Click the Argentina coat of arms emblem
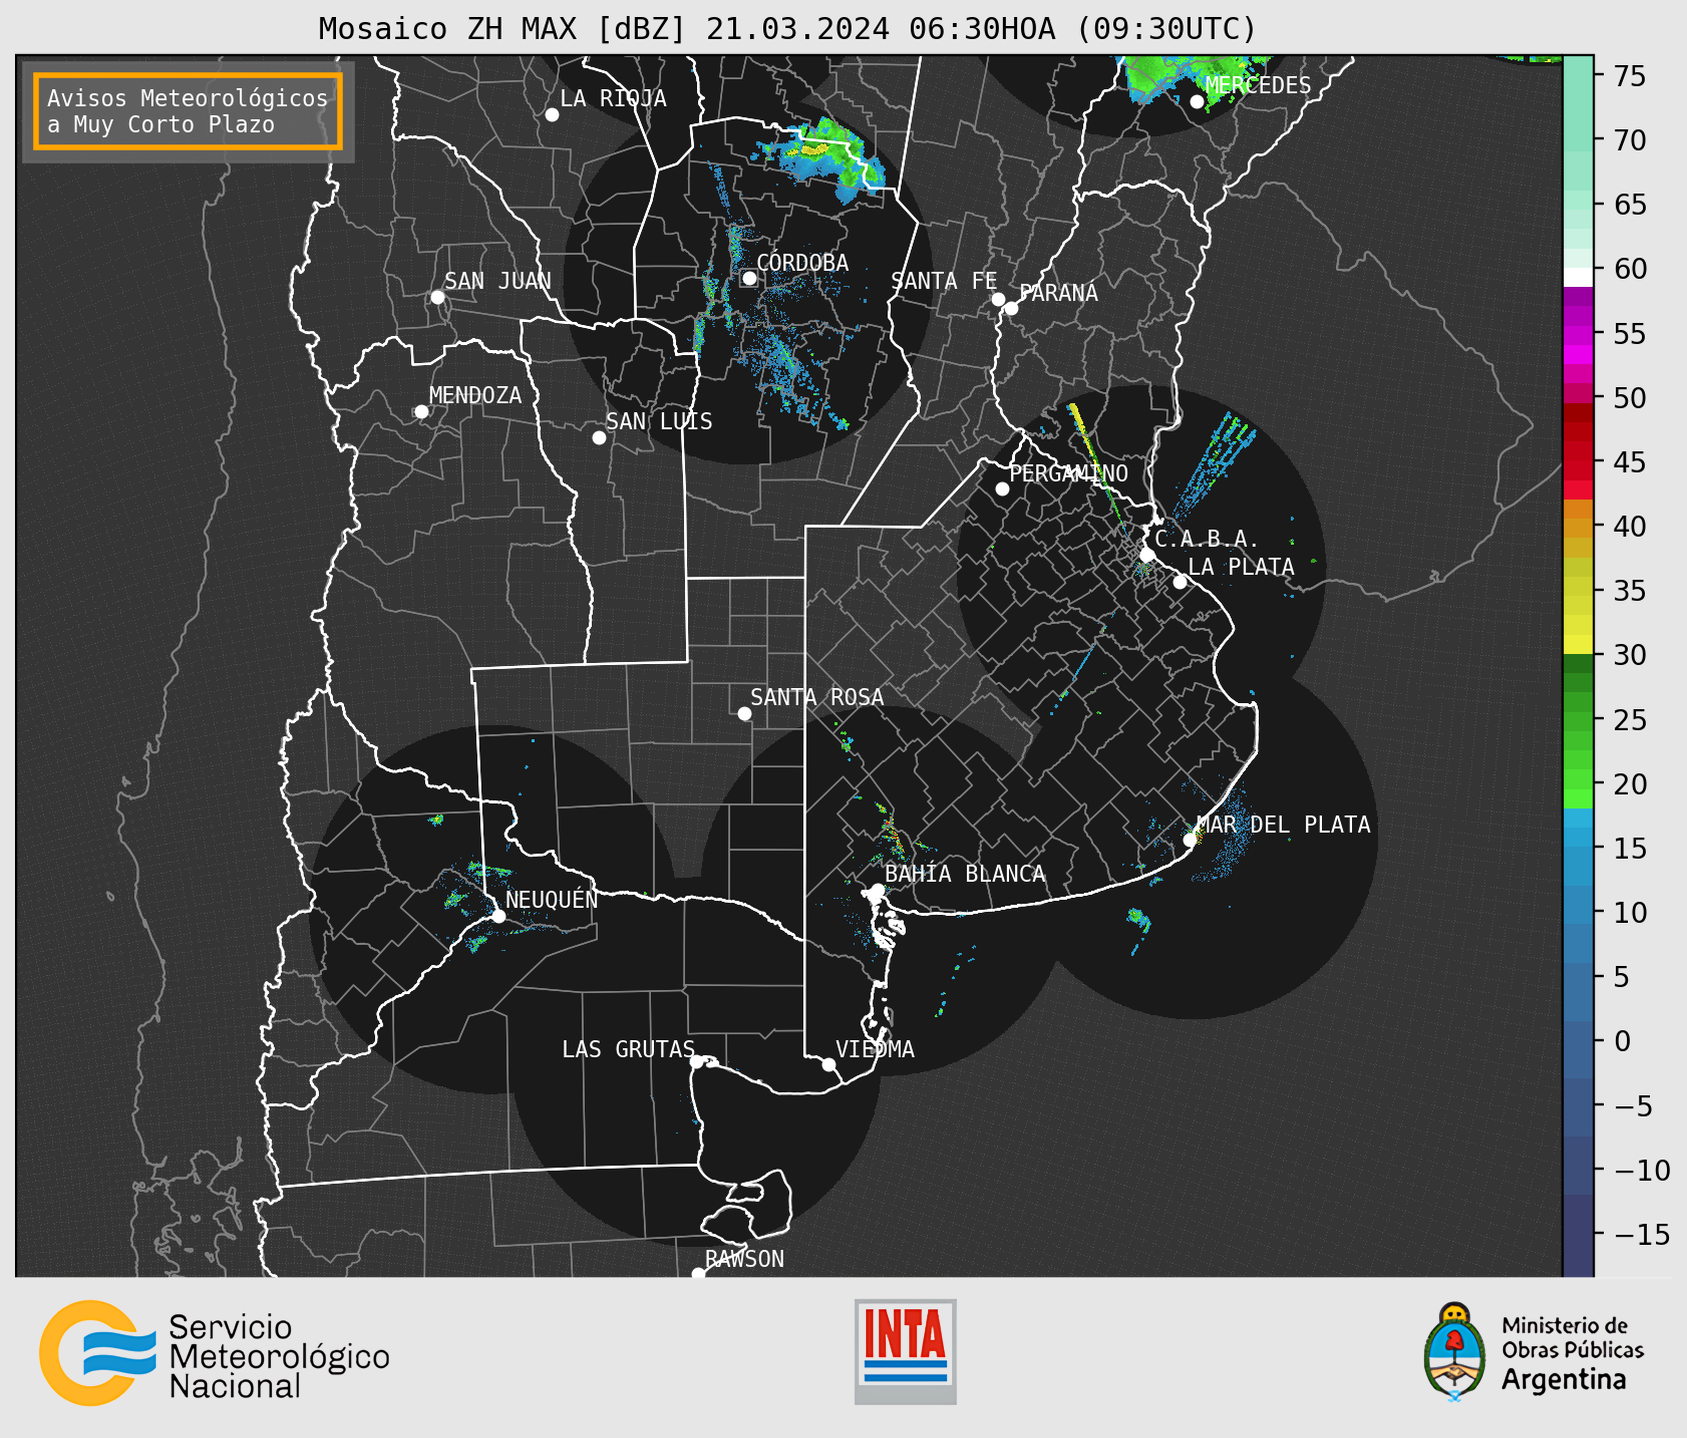Image resolution: width=1687 pixels, height=1438 pixels. pos(1454,1351)
